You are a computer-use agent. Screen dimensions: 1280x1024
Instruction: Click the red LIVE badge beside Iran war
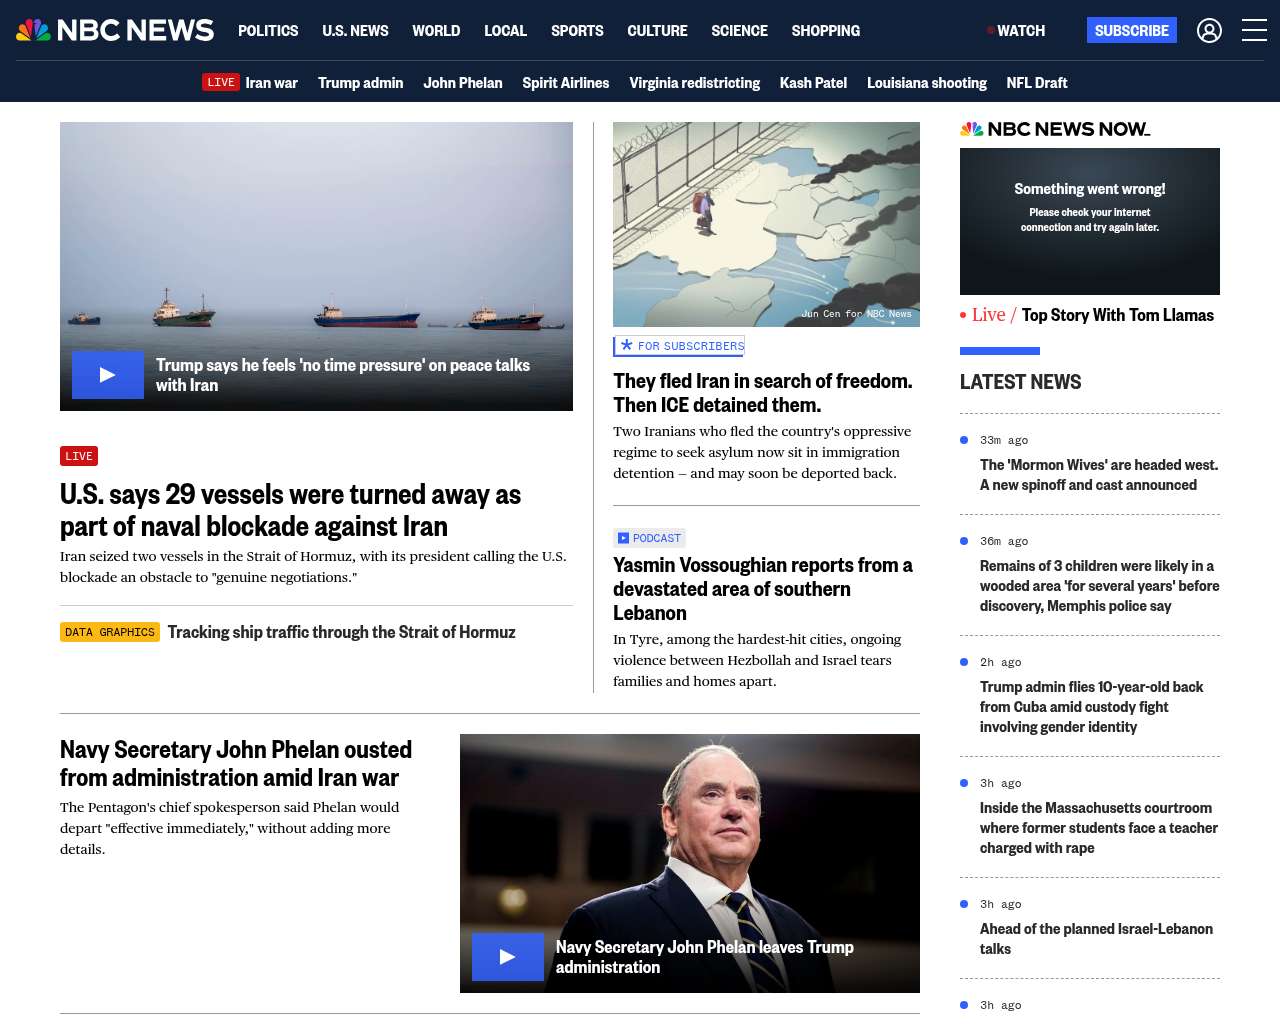pyautogui.click(x=221, y=82)
